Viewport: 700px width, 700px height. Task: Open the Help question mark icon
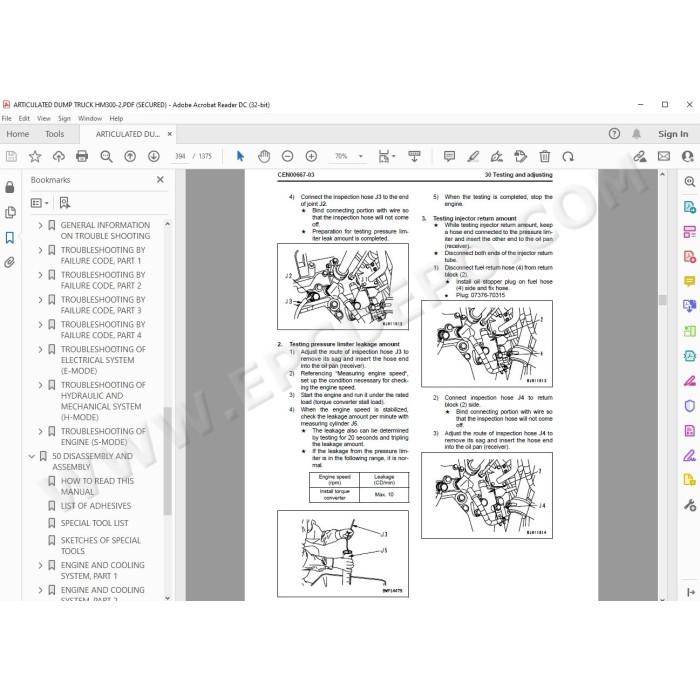click(x=614, y=133)
